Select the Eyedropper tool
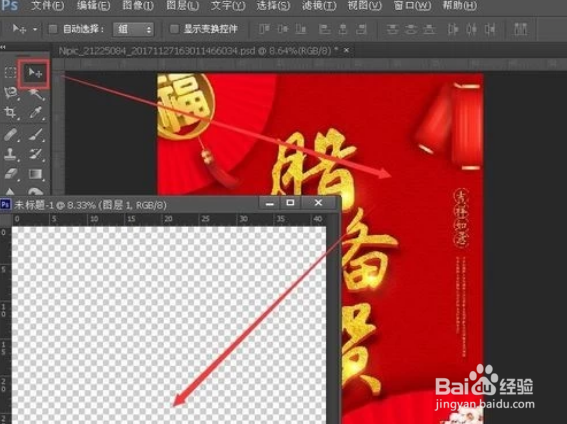The image size is (567, 424). coord(35,113)
